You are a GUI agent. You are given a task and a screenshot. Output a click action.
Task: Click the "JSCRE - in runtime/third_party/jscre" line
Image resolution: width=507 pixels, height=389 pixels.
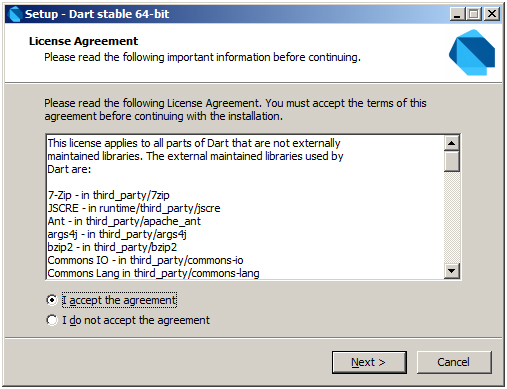(x=134, y=208)
